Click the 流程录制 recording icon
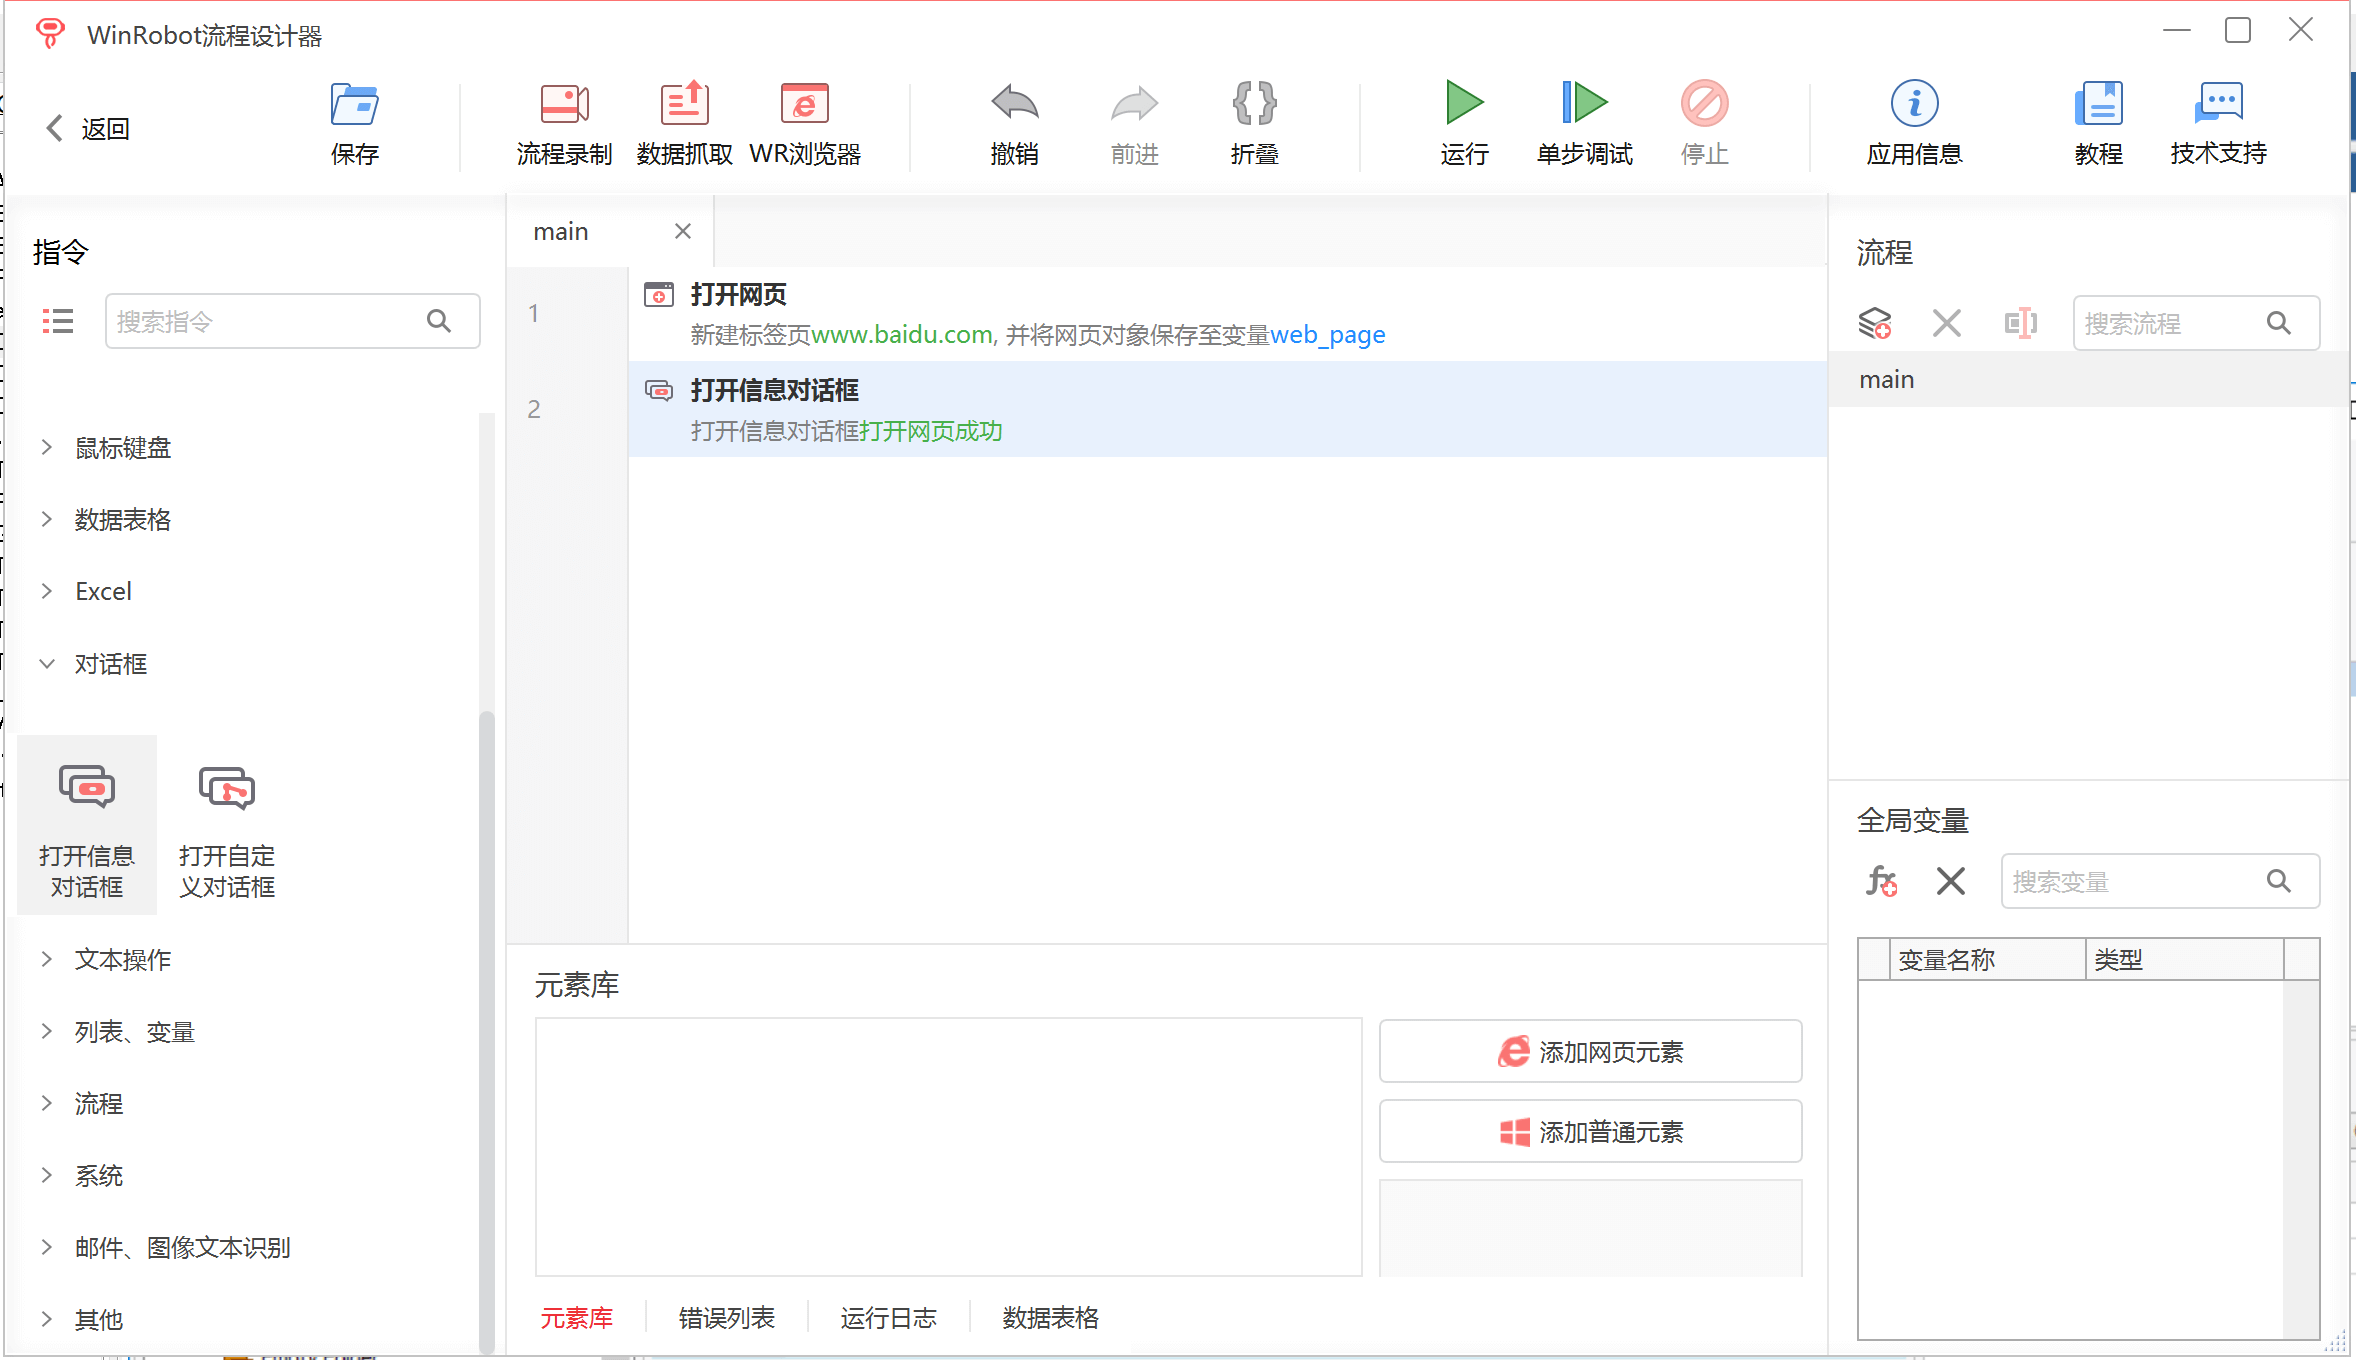This screenshot has height=1360, width=2356. tap(564, 104)
